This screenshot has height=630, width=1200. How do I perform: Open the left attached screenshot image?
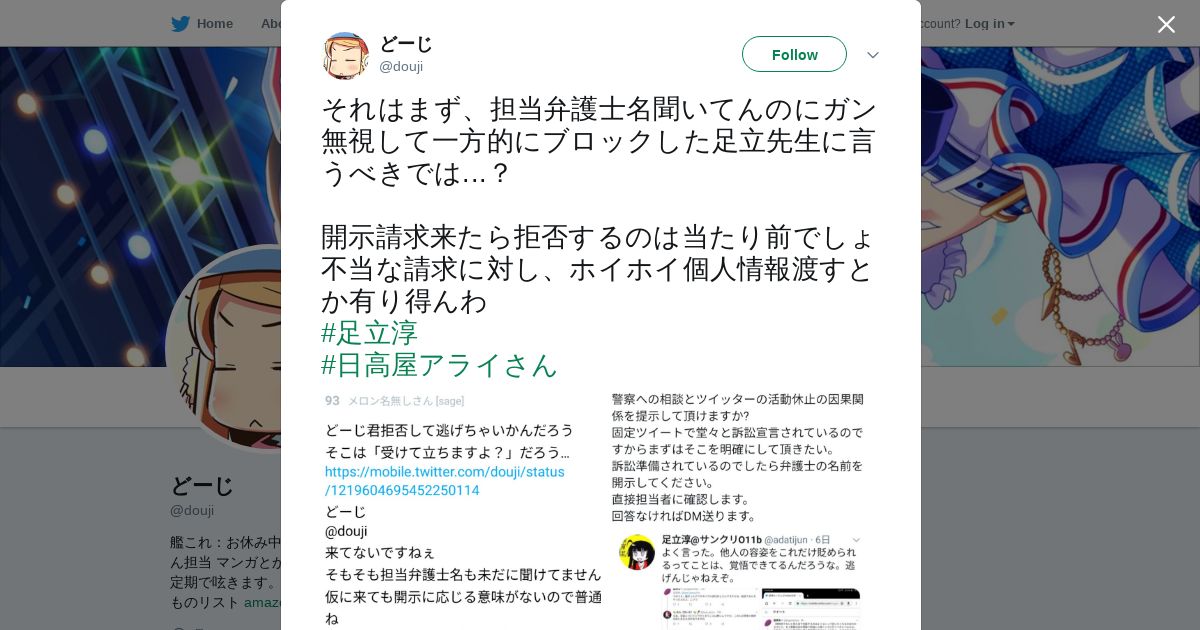point(461,510)
